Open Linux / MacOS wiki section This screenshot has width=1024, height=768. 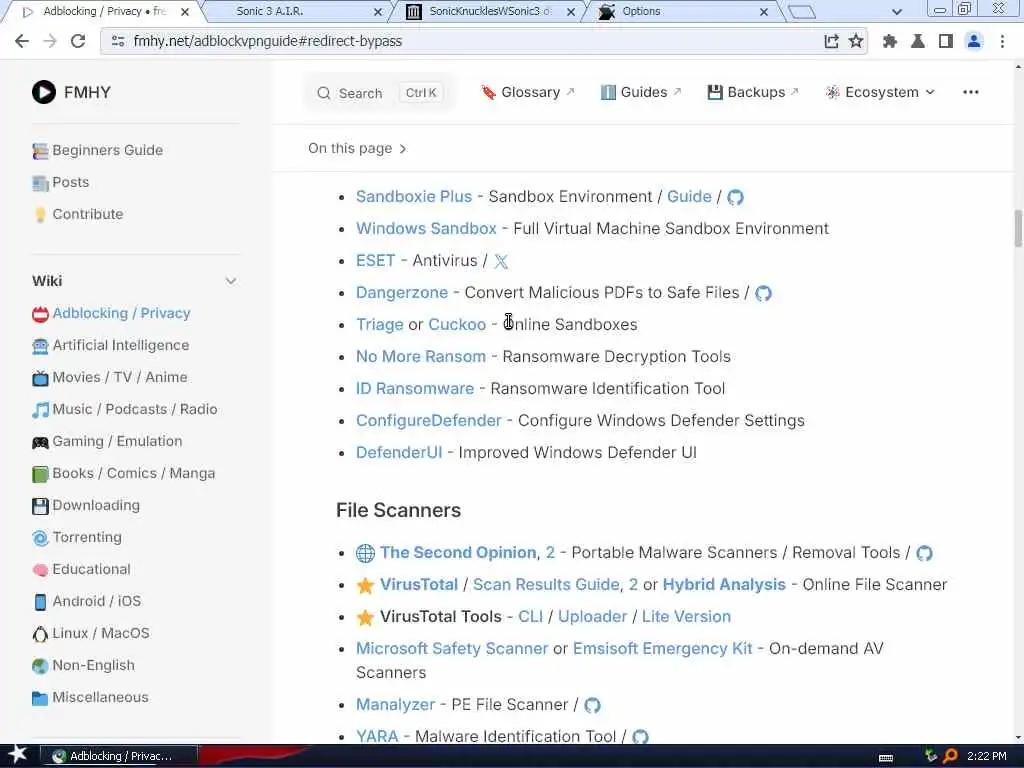pyautogui.click(x=90, y=633)
